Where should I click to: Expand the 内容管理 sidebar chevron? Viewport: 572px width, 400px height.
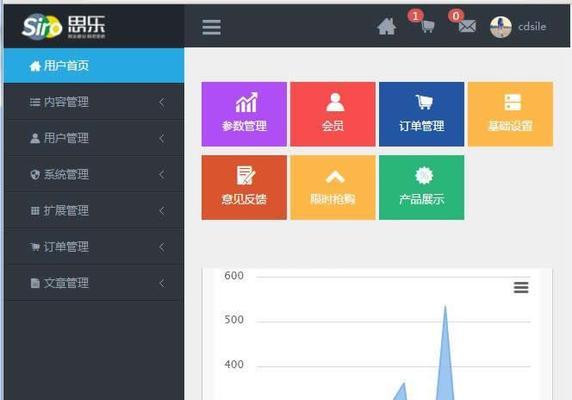click(162, 102)
